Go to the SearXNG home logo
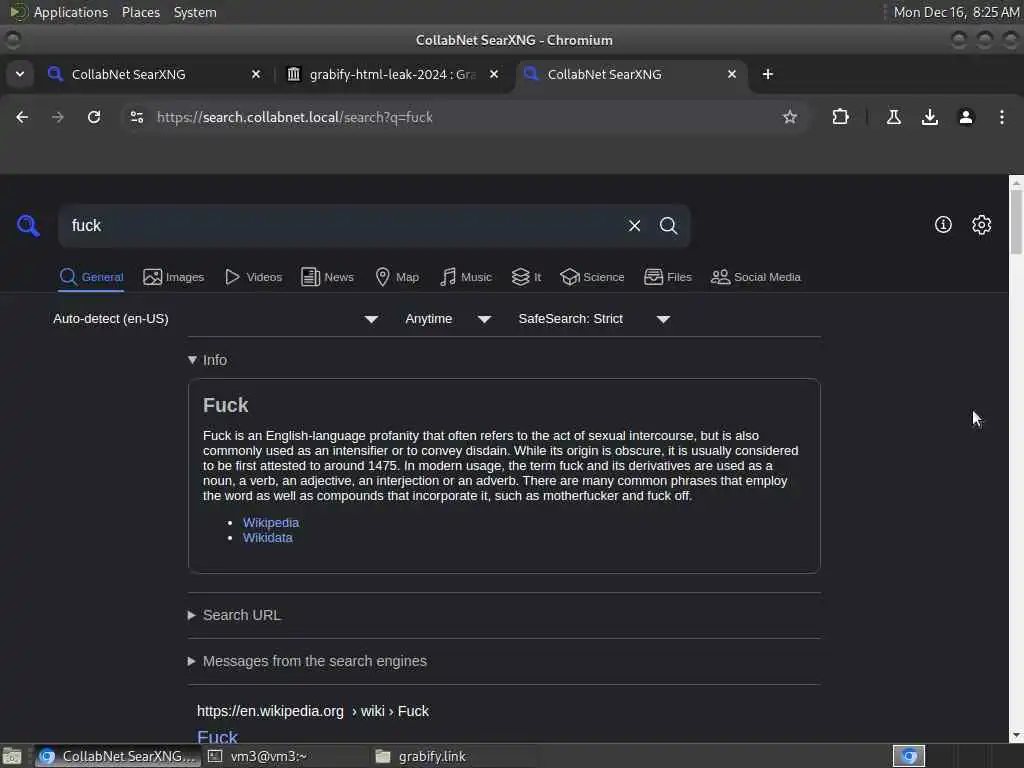 pos(28,225)
